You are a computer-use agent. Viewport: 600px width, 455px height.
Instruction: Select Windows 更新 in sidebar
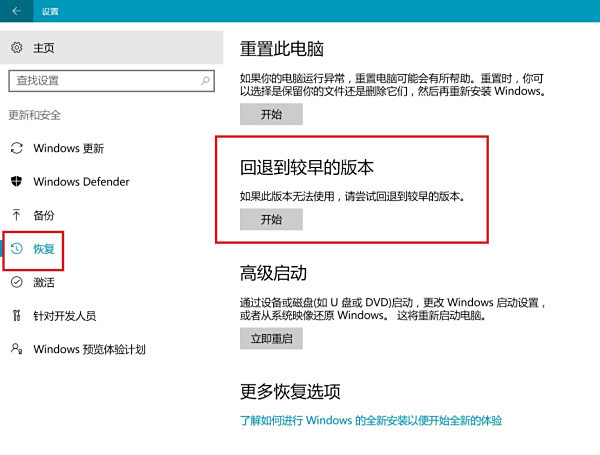pyautogui.click(x=111, y=148)
